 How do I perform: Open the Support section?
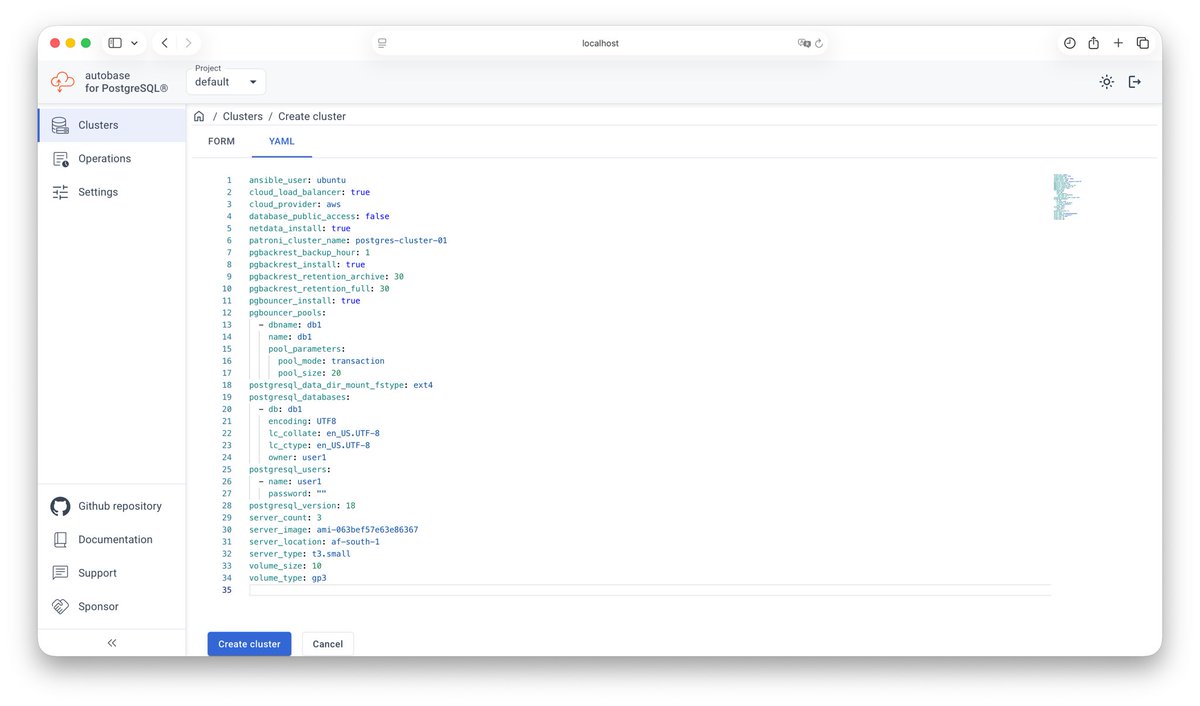tap(97, 572)
